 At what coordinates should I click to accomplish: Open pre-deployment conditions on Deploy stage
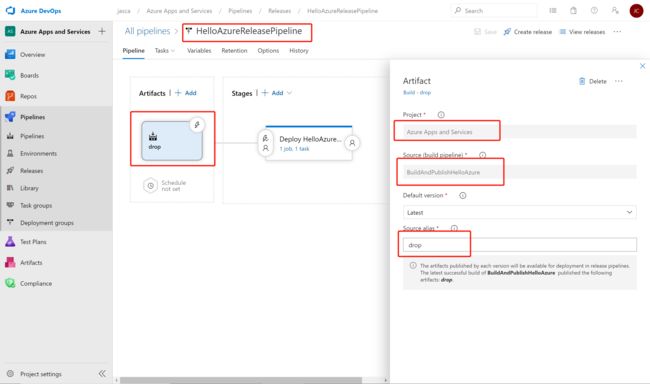pos(265,143)
